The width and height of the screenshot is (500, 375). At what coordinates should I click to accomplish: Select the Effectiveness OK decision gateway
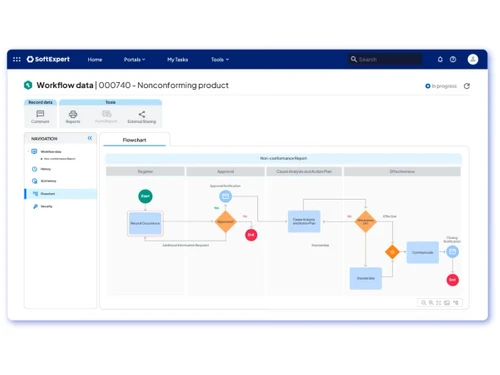coord(366,221)
